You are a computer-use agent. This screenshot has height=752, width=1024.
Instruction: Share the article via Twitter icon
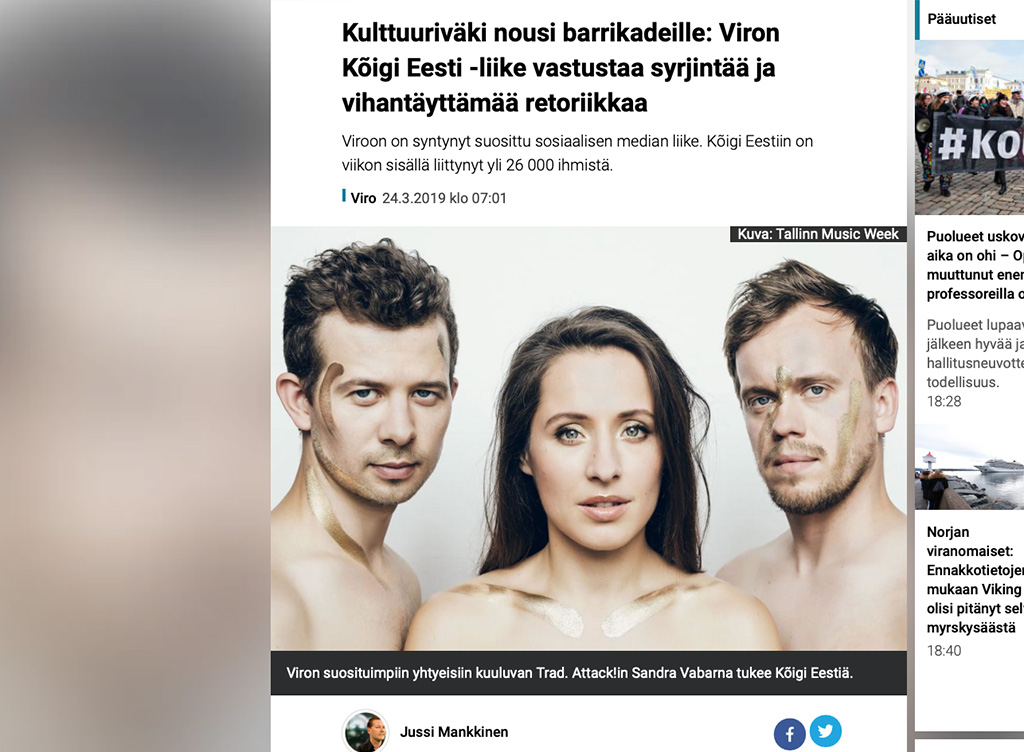(x=825, y=731)
